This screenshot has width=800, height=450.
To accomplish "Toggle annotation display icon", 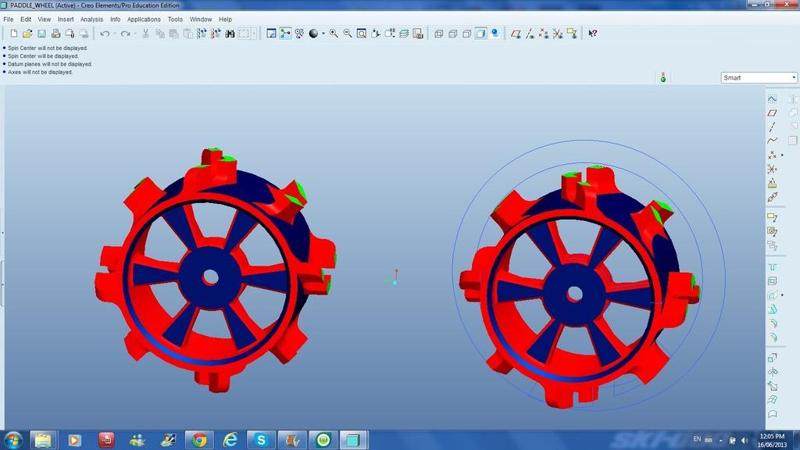I will pyautogui.click(x=572, y=34).
